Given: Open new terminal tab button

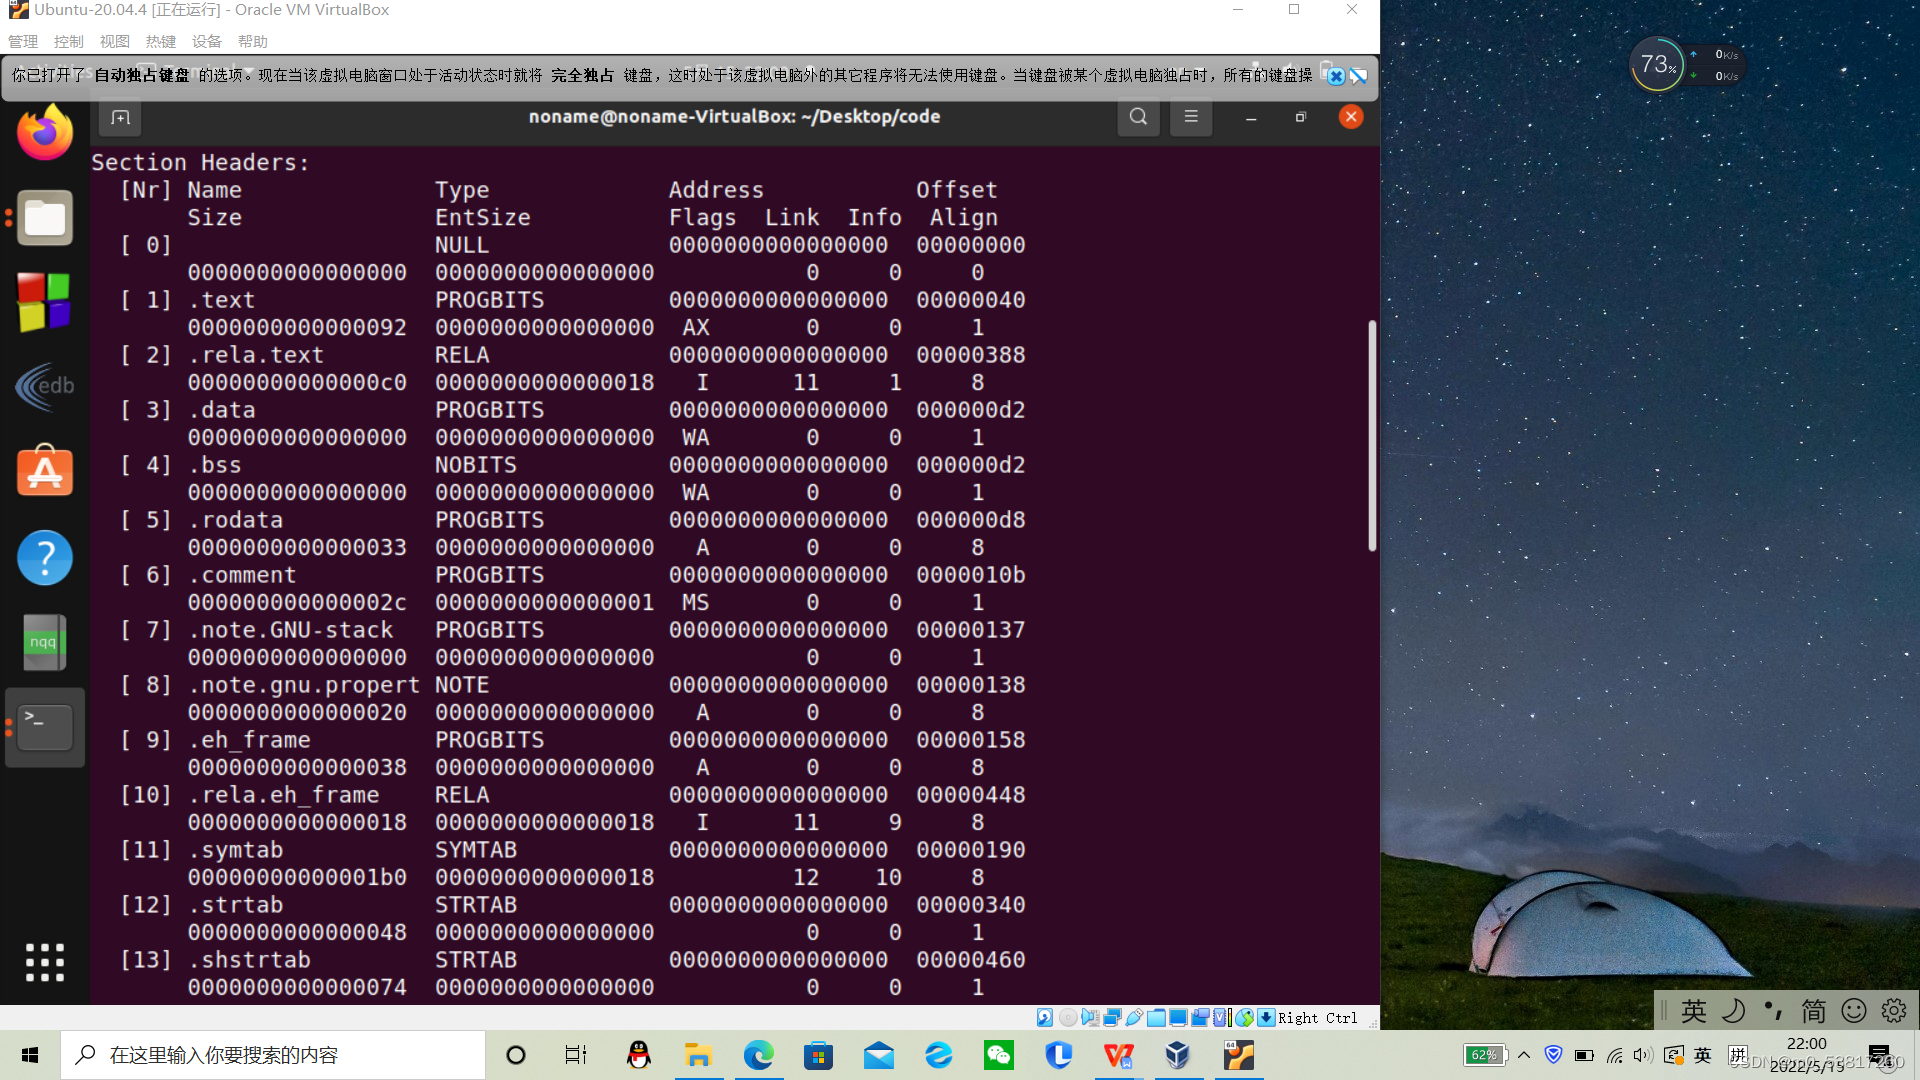Looking at the screenshot, I should pyautogui.click(x=121, y=117).
